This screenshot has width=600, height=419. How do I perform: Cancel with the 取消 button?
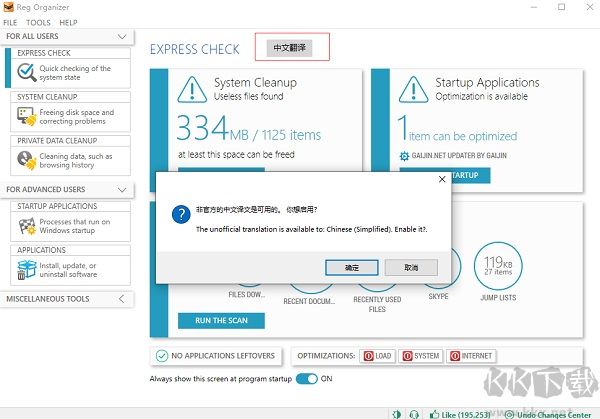(411, 267)
